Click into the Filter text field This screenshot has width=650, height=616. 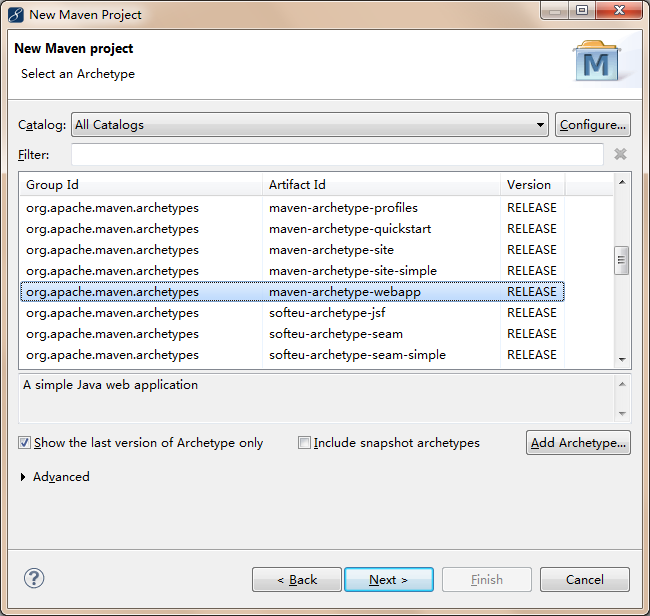337,155
